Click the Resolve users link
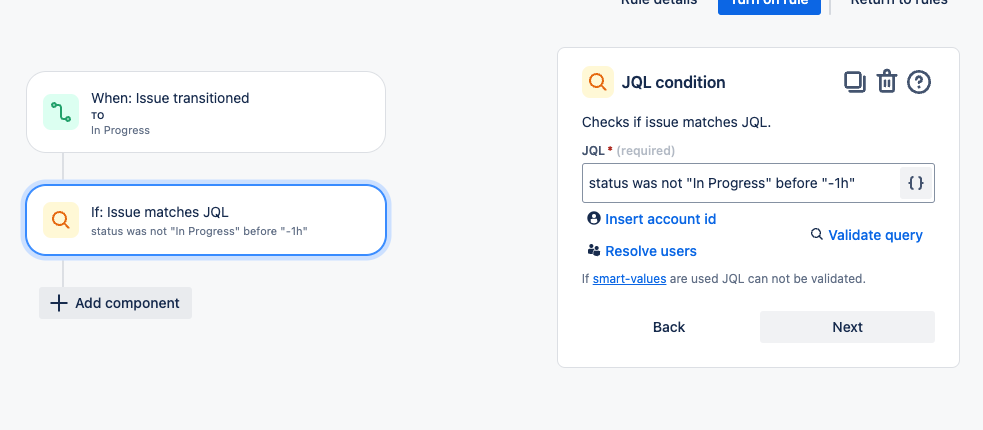This screenshot has width=983, height=430. tap(651, 251)
